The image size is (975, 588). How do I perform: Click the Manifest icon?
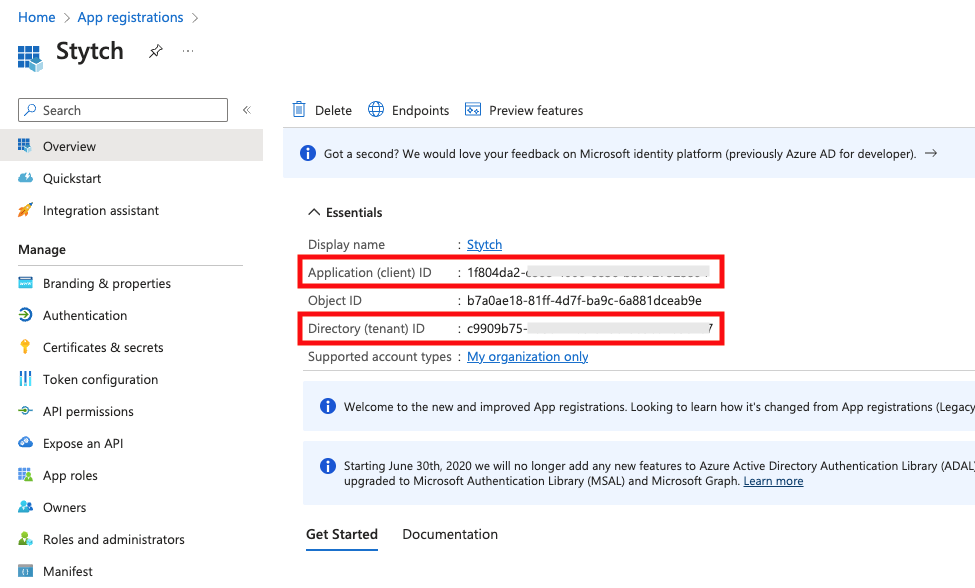pos(25,571)
